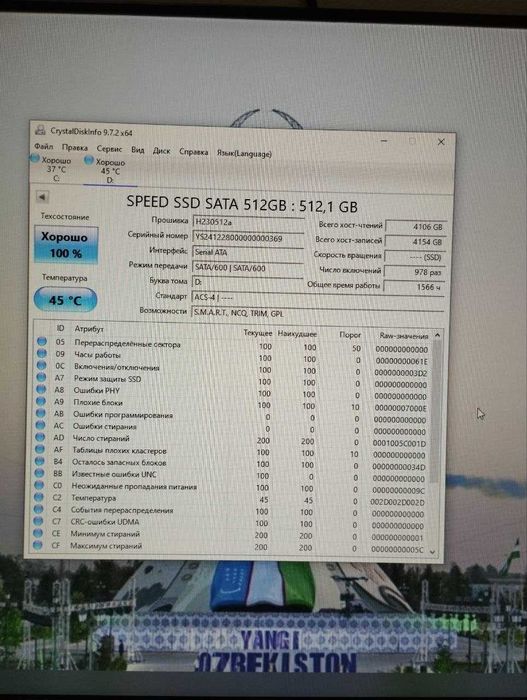Viewport: 527px width, 700px height.
Task: Click status icon for Ошибки PHY row
Action: click(41, 389)
